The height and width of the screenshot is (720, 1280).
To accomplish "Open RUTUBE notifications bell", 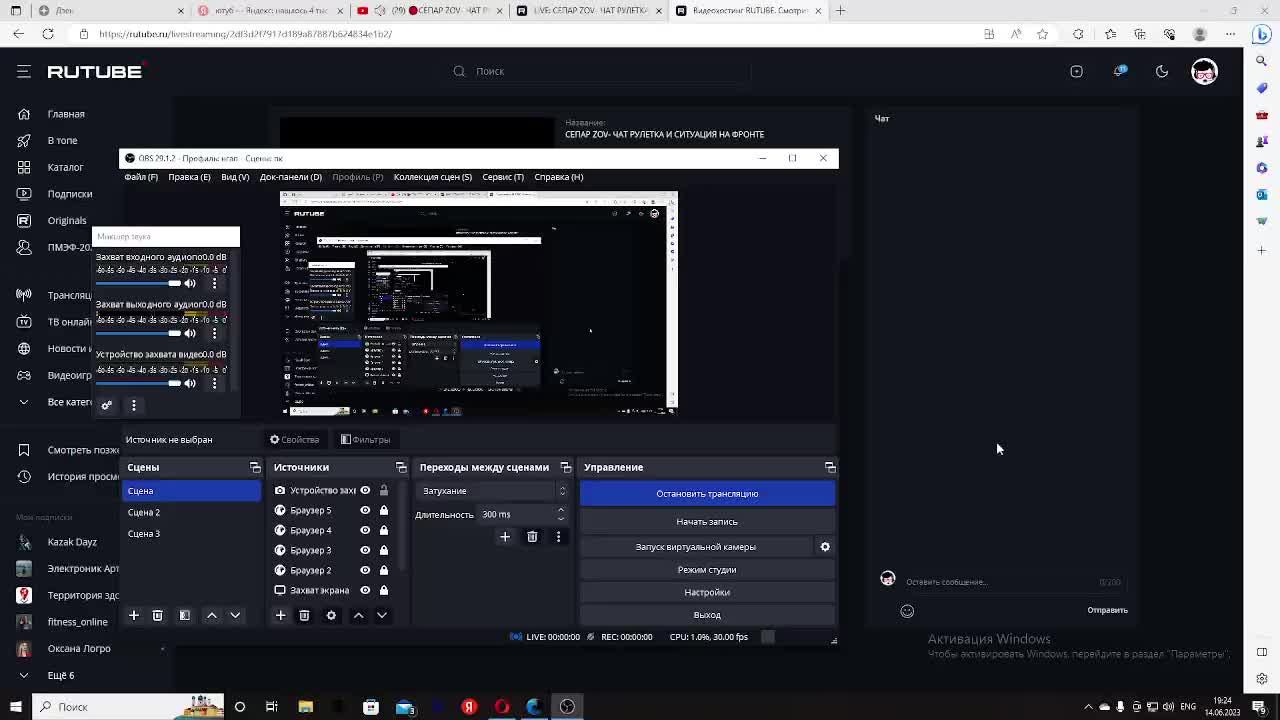I will coord(1120,71).
